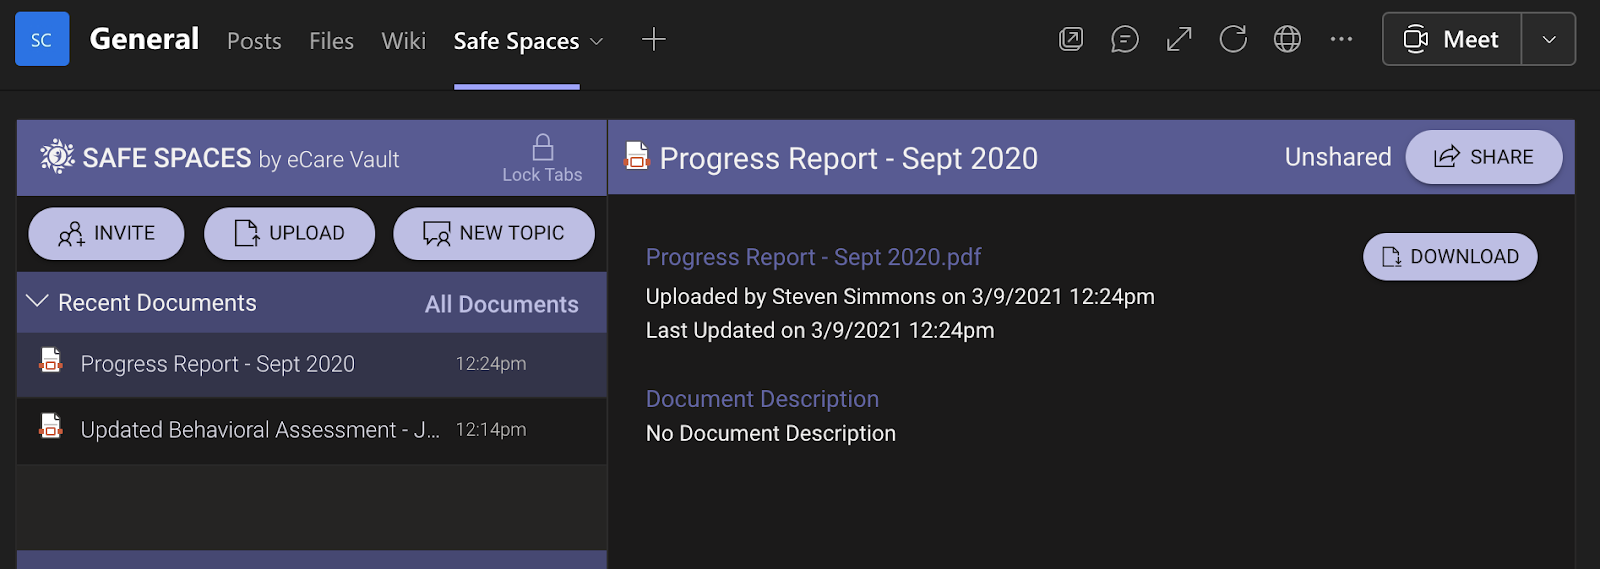Screen dimensions: 1600x569
Task: Add a new tab with plus icon
Action: click(653, 39)
